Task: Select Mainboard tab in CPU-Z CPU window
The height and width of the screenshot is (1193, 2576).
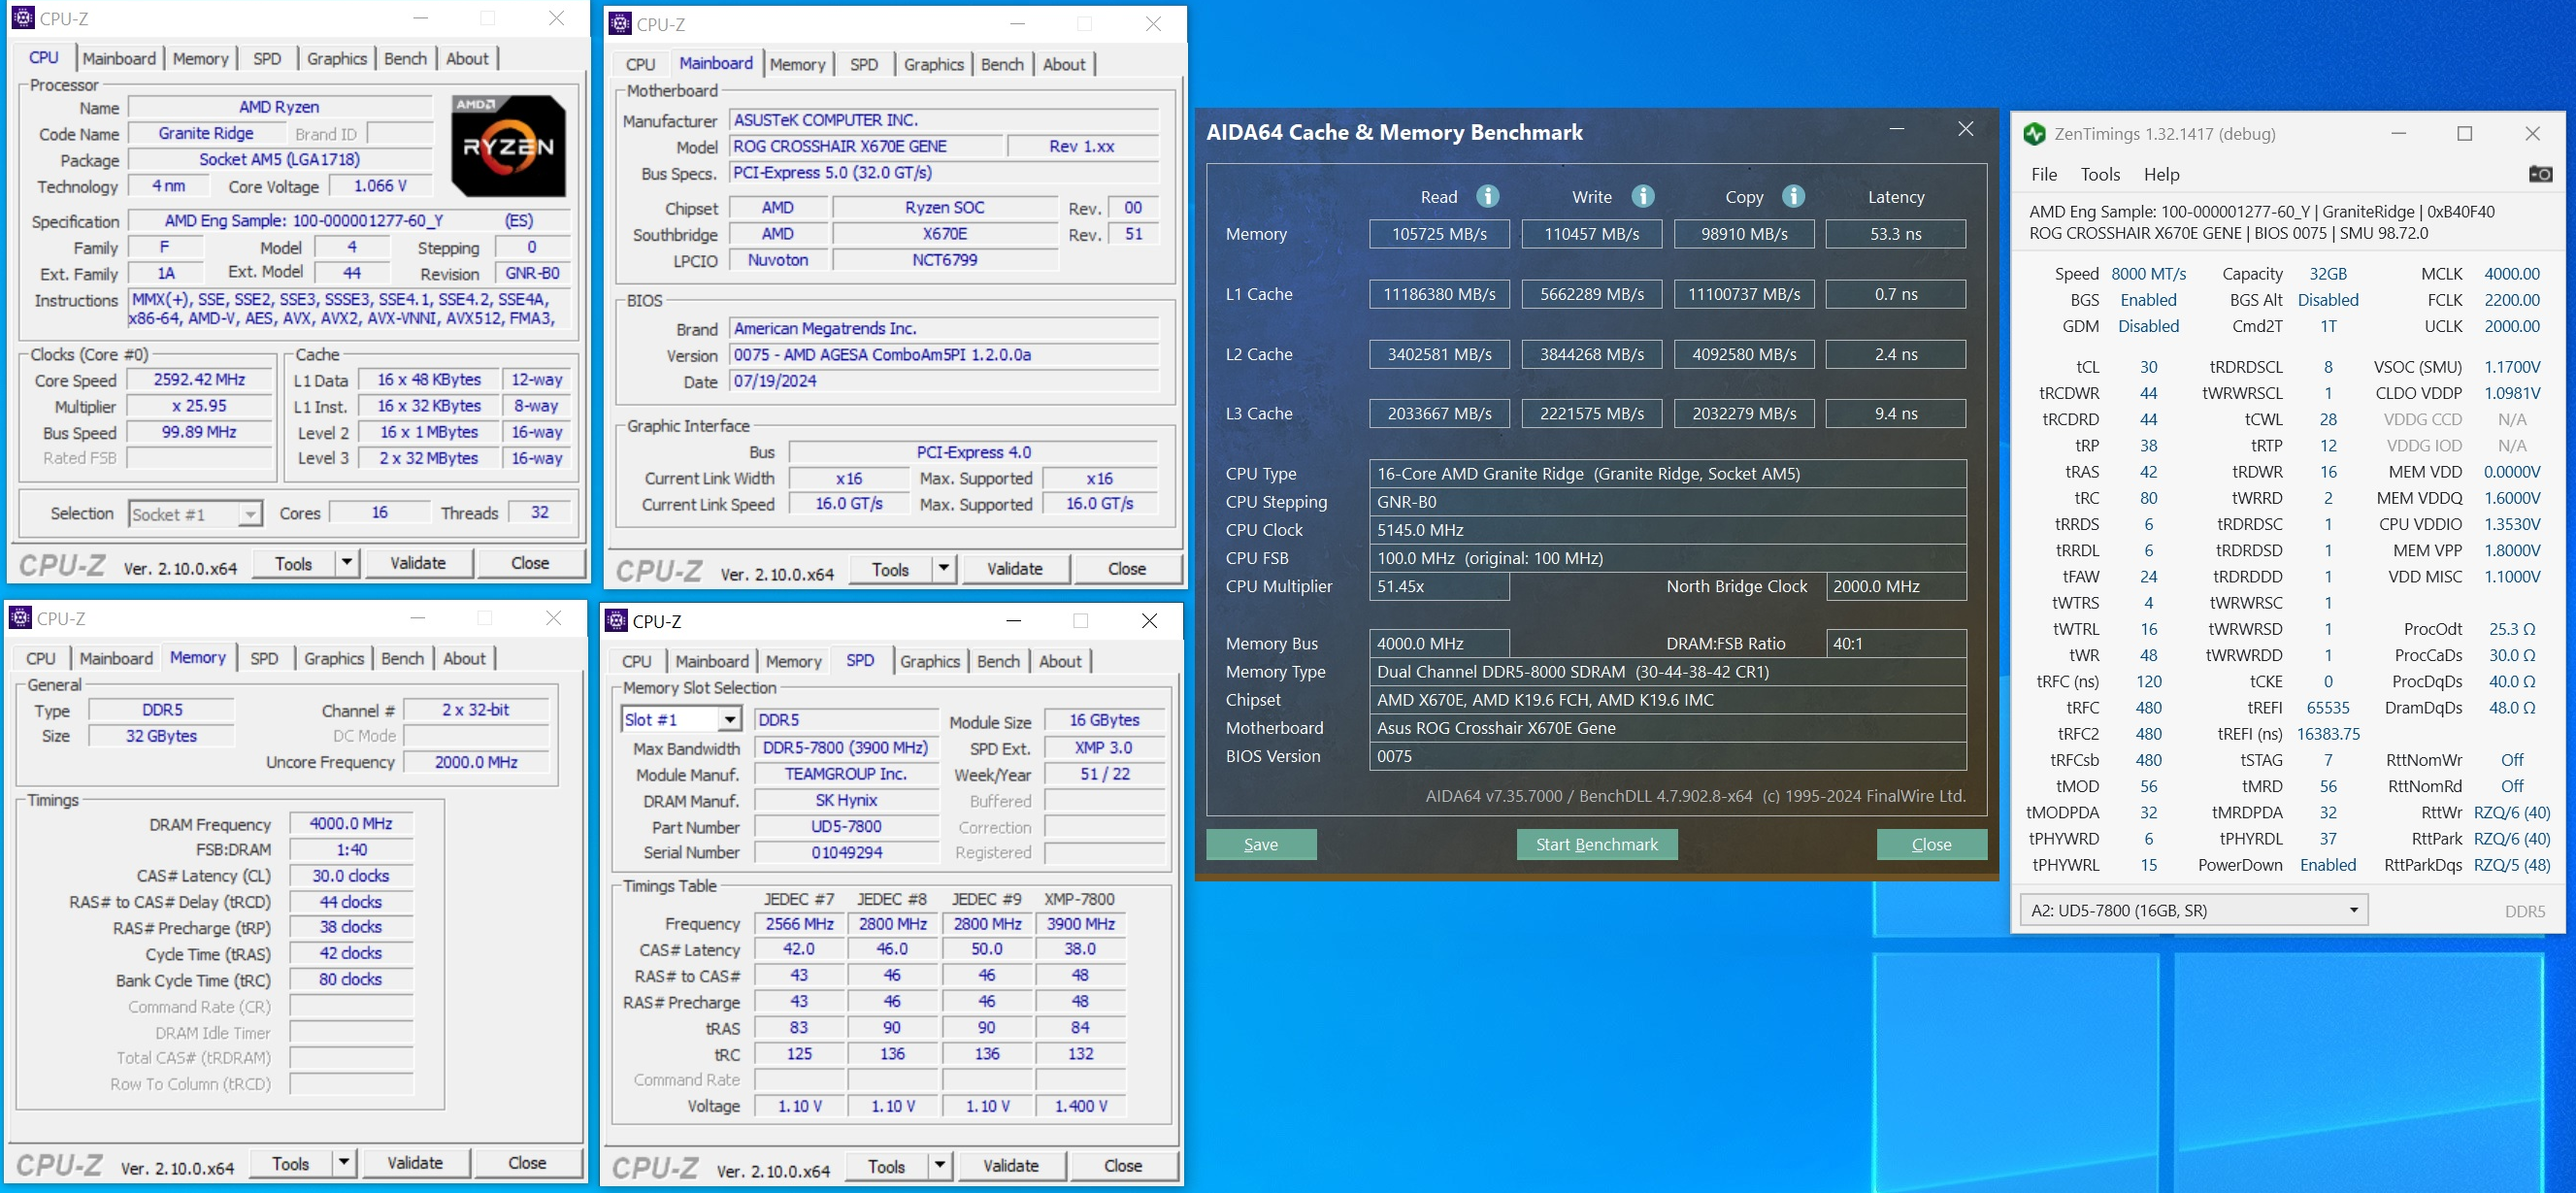Action: [119, 58]
